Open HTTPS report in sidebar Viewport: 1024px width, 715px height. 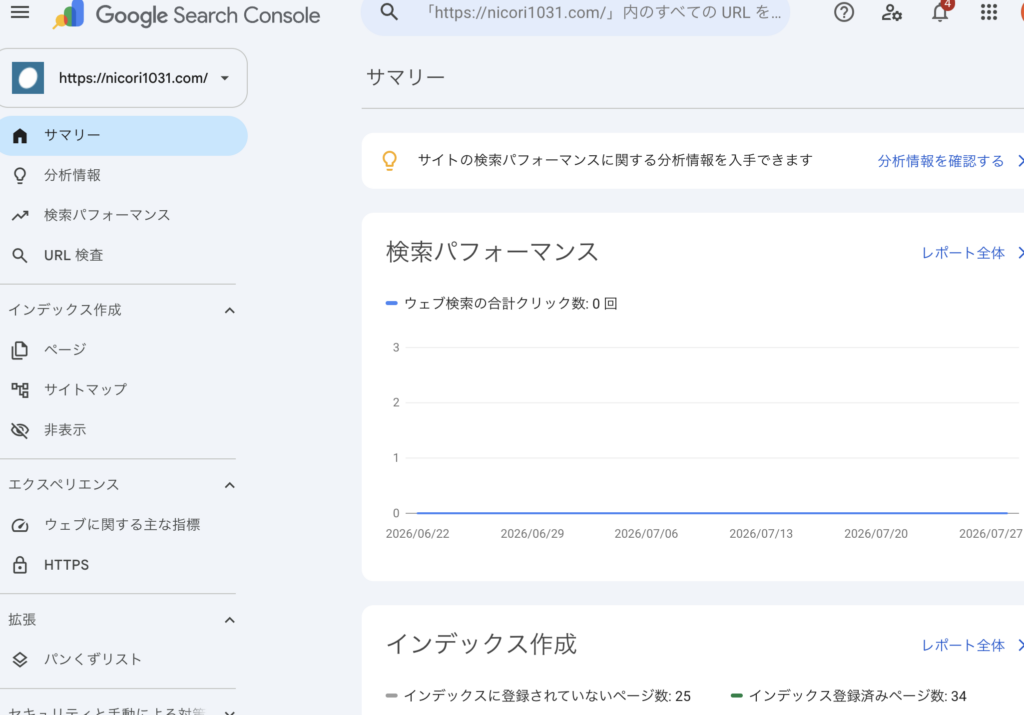67,565
